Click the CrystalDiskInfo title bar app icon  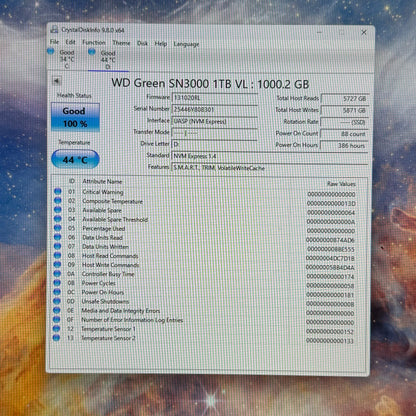[54, 30]
